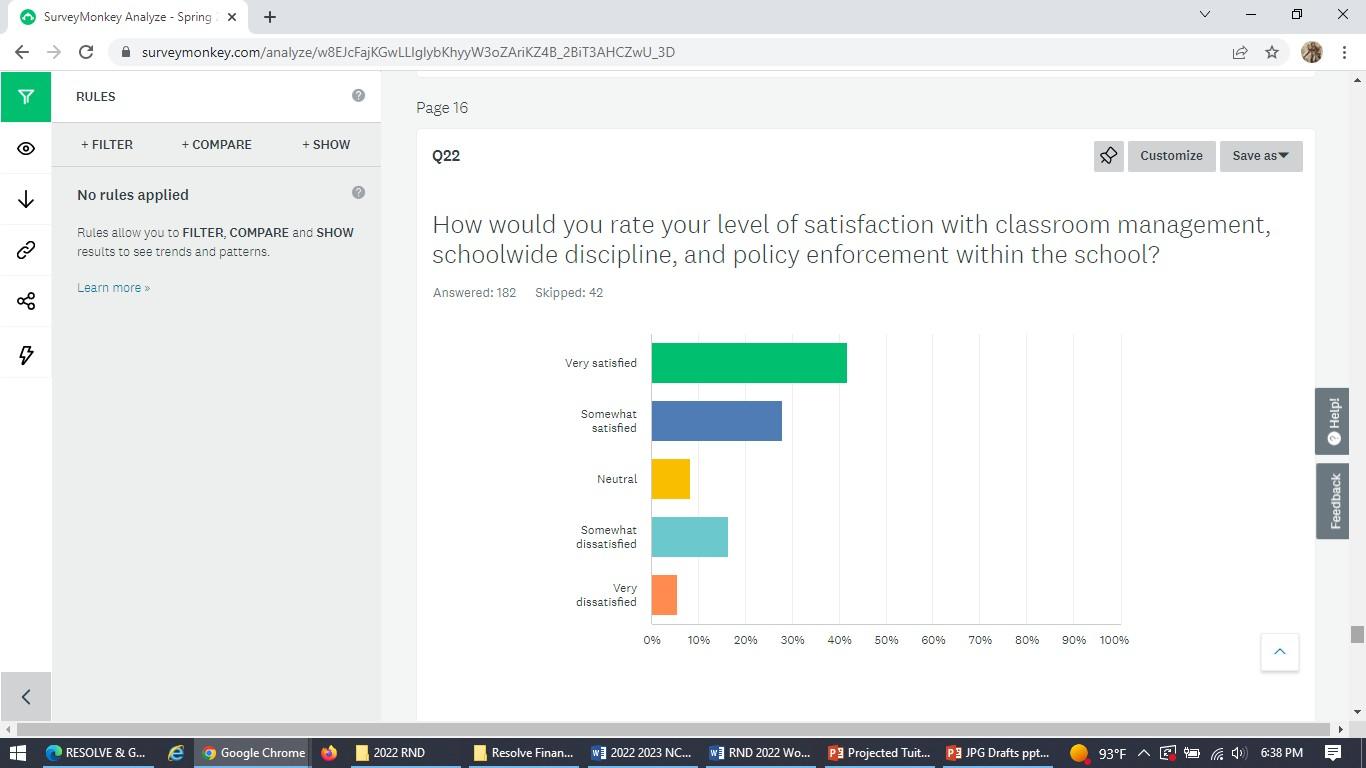Viewport: 1366px width, 768px height.
Task: Click the lightning bolt sidebar icon
Action: point(26,354)
